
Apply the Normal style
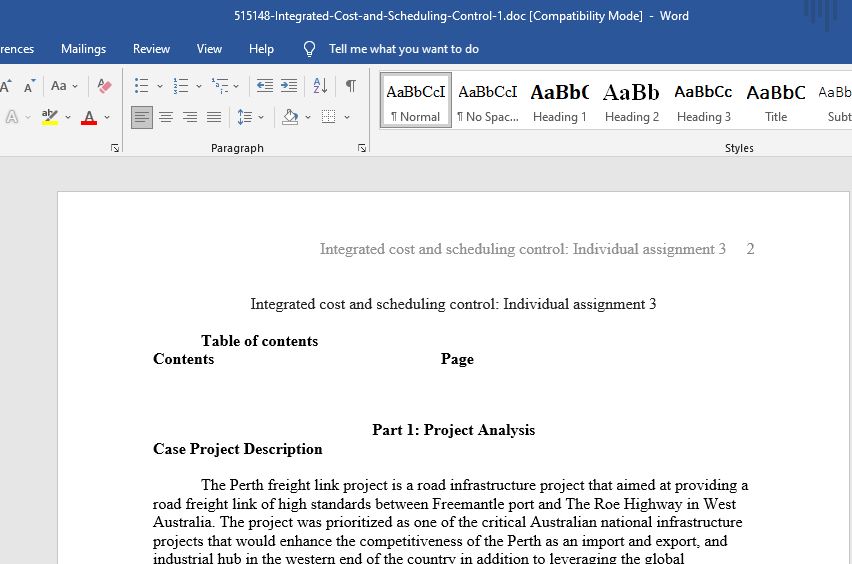click(416, 101)
